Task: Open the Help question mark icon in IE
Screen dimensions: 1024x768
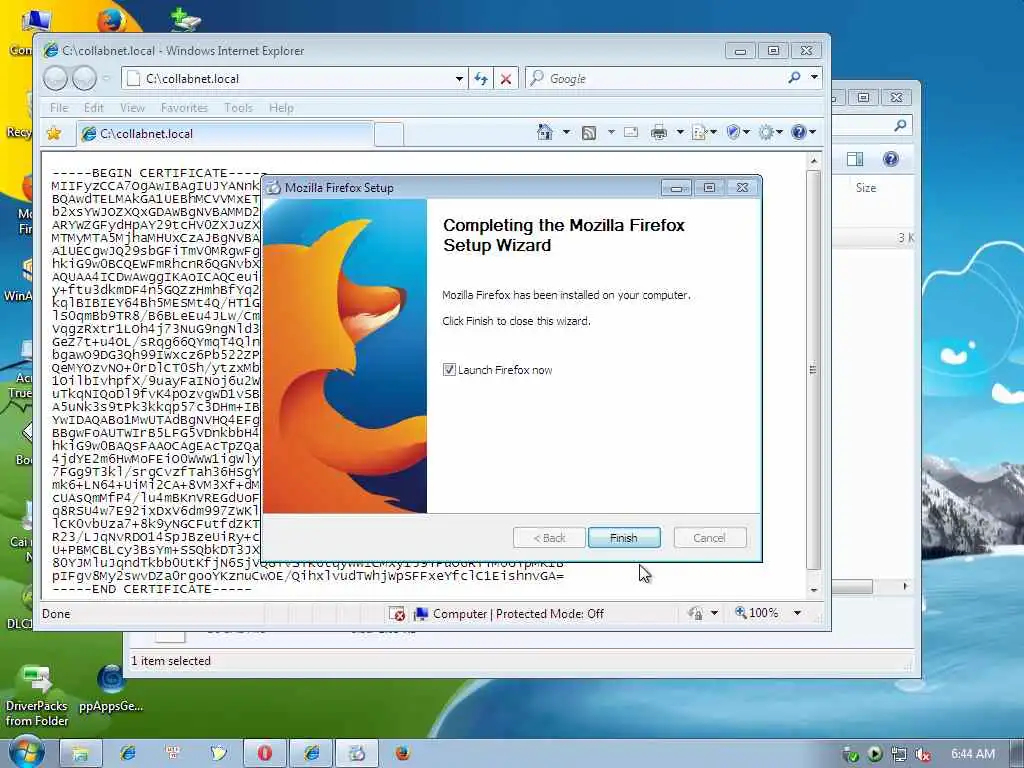Action: [803, 133]
